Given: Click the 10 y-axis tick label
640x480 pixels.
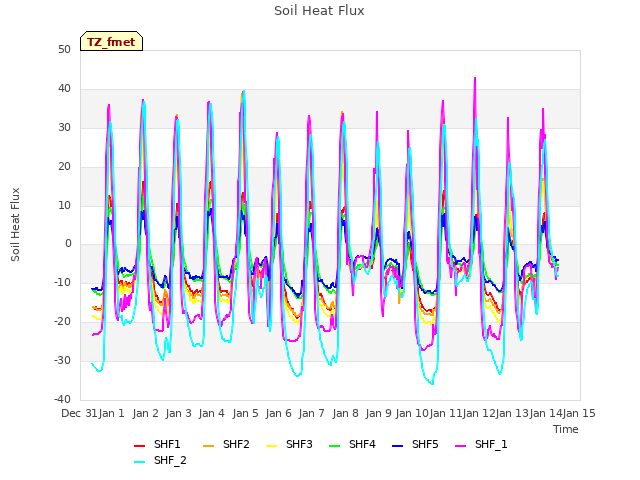Looking at the screenshot, I should click(x=64, y=205).
